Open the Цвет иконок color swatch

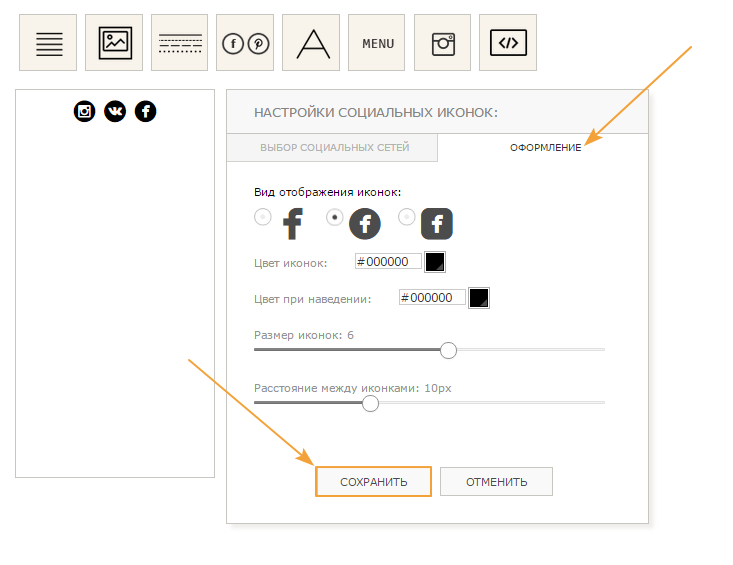tap(435, 262)
